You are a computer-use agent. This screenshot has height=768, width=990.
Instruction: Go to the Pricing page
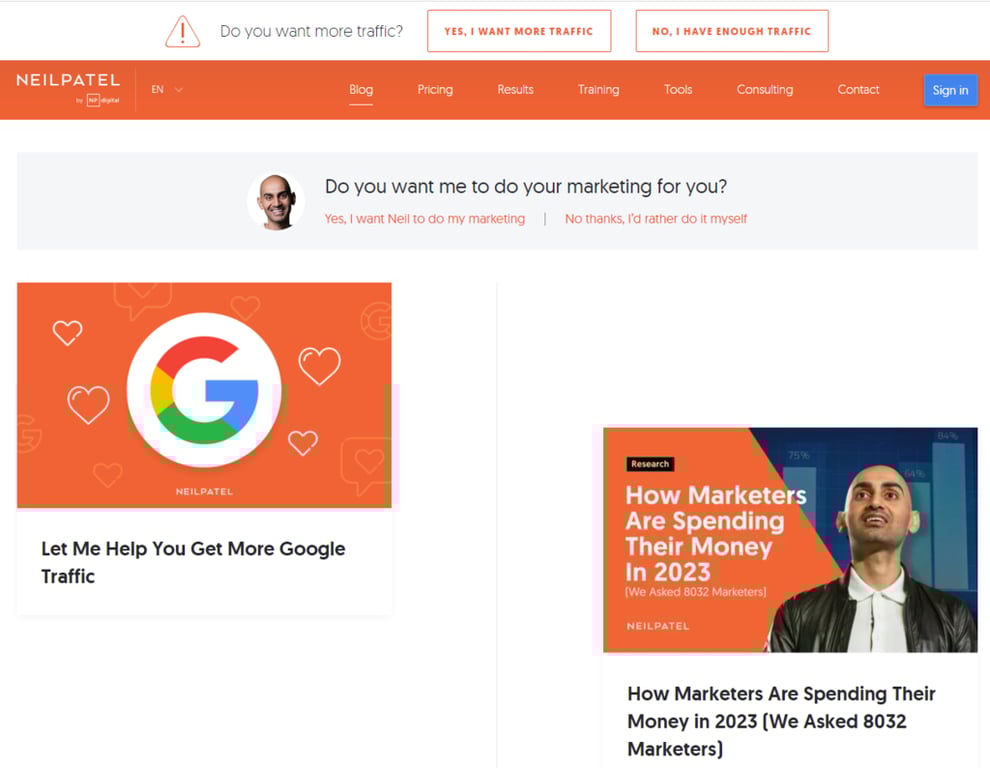(435, 89)
